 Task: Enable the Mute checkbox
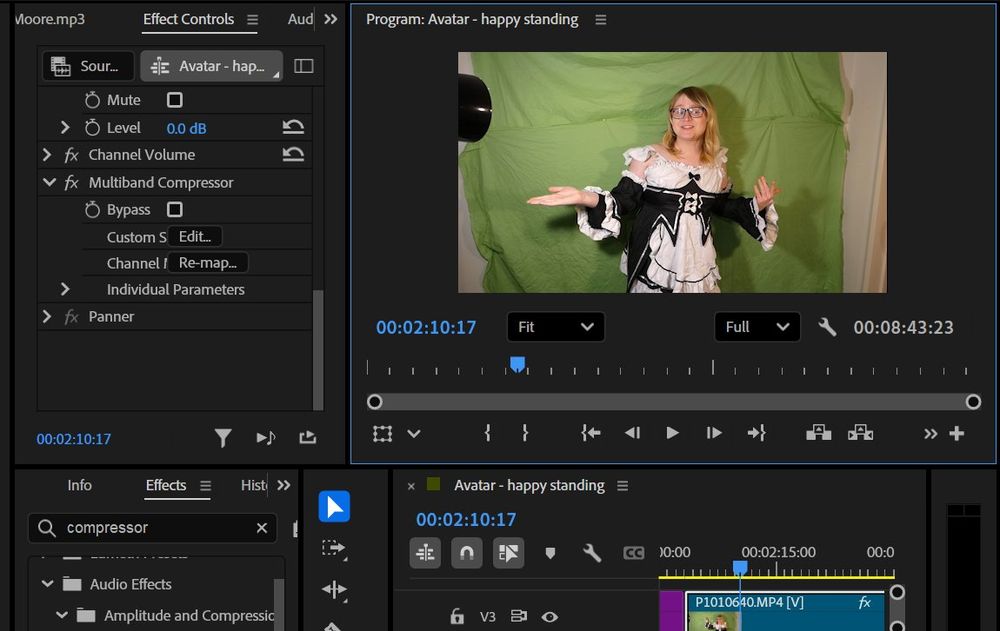click(x=175, y=100)
